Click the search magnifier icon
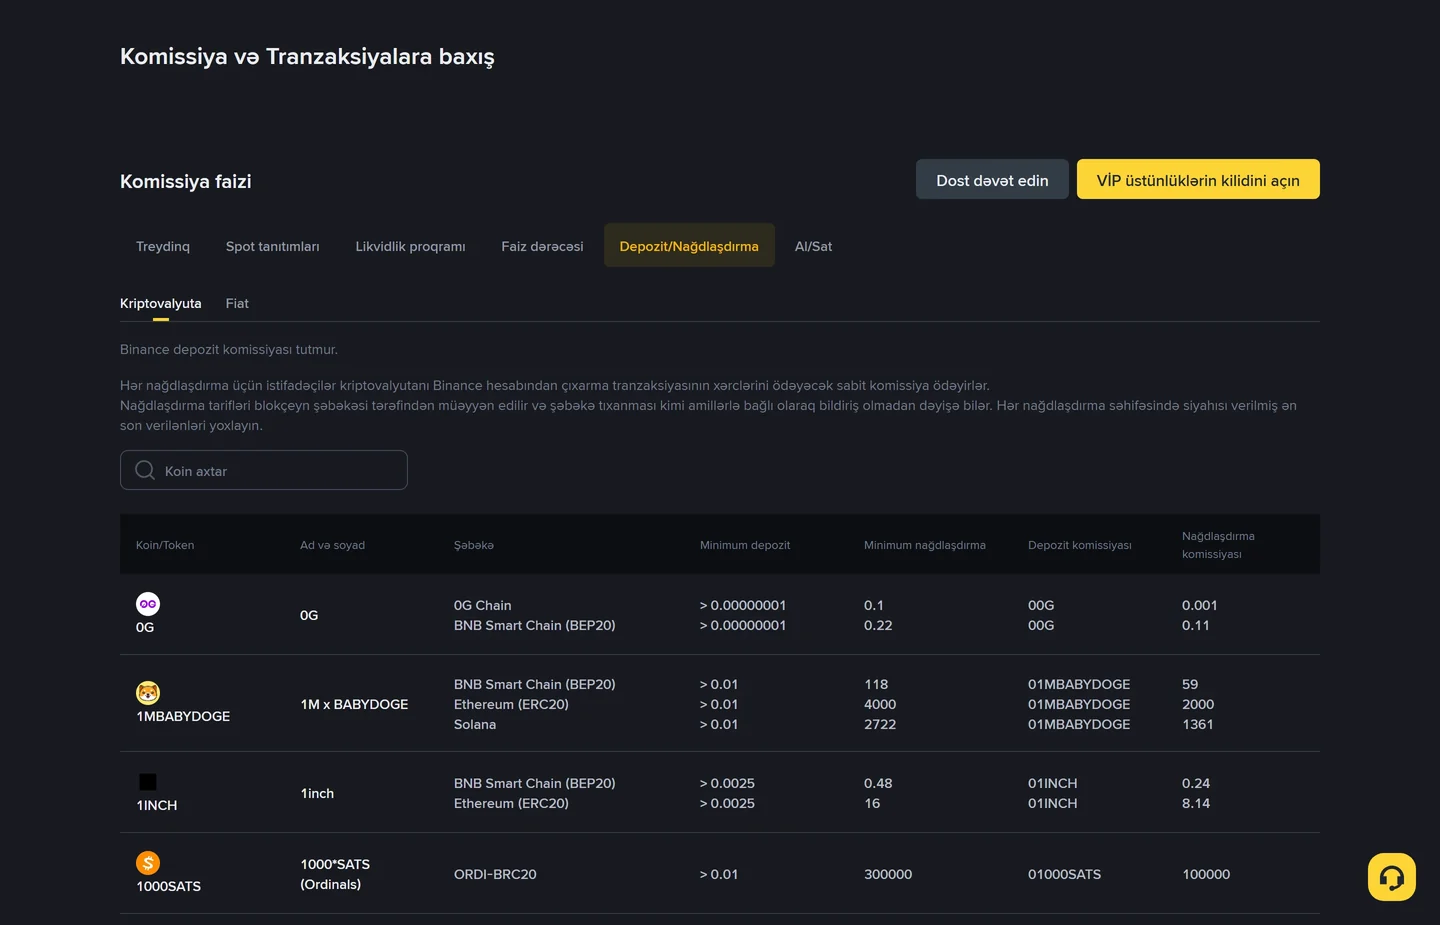Image resolution: width=1440 pixels, height=925 pixels. tap(145, 470)
